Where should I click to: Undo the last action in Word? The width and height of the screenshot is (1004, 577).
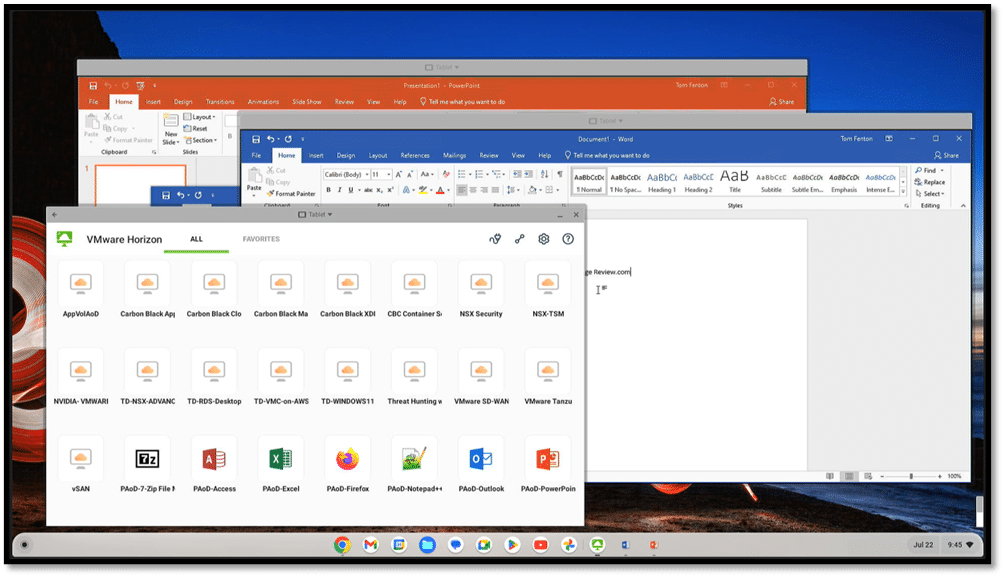pos(271,139)
